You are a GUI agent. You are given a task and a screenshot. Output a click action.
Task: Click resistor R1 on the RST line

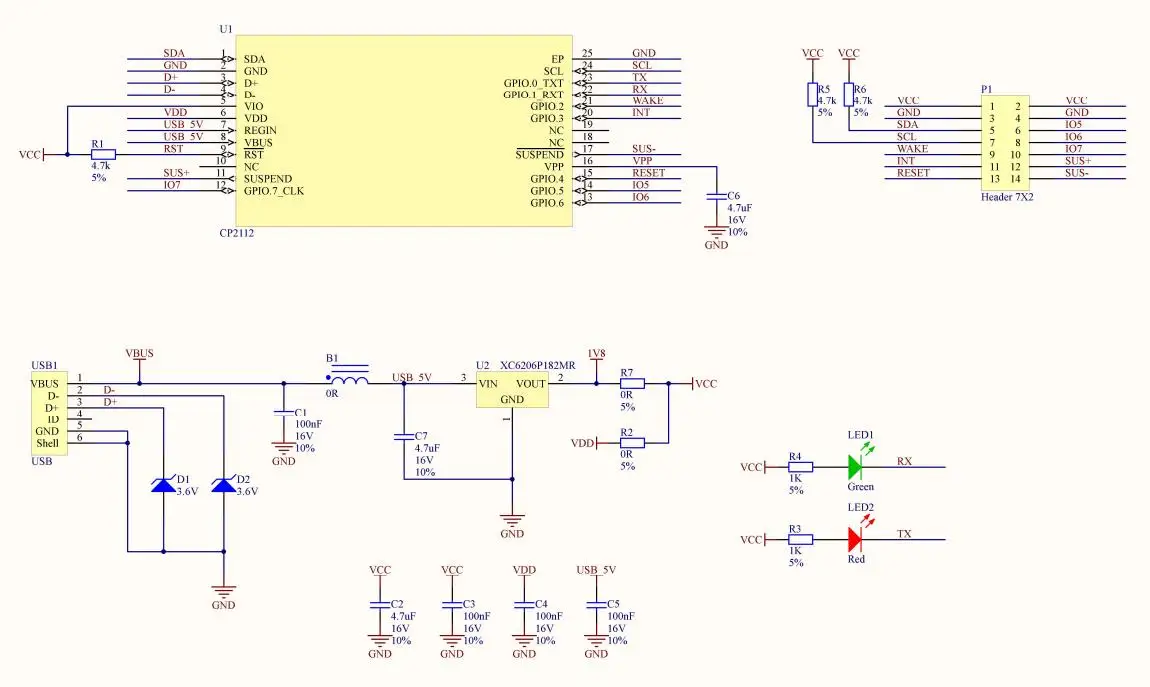pyautogui.click(x=103, y=155)
